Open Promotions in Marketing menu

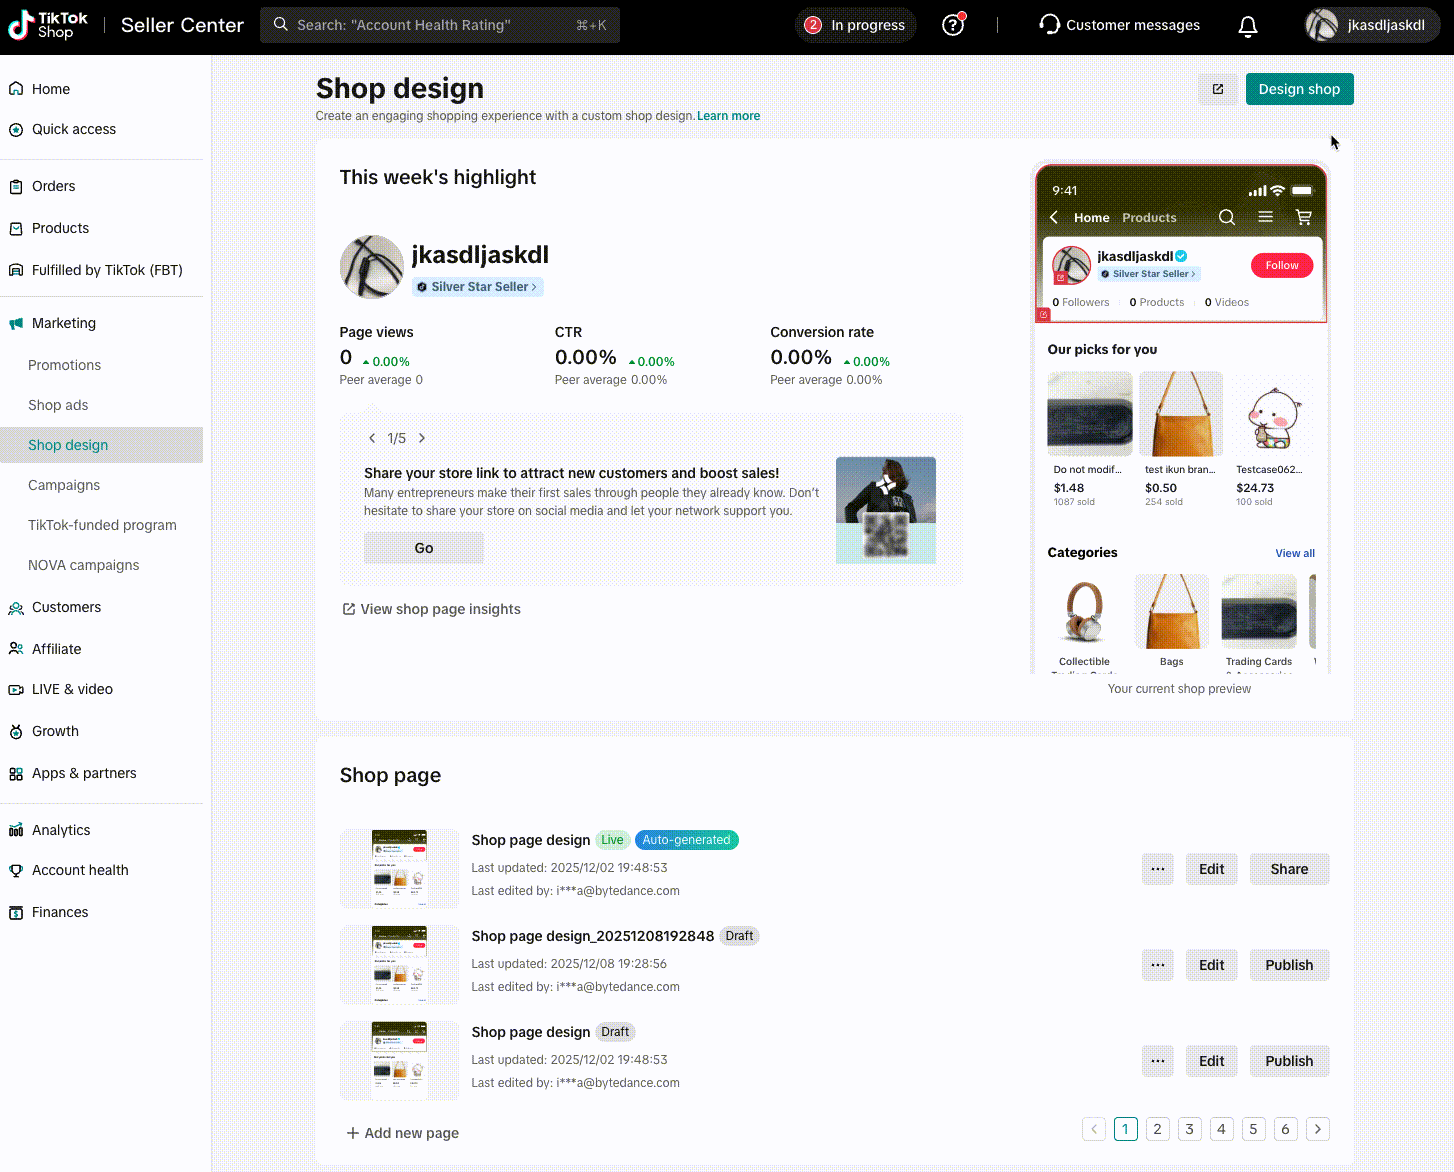tap(64, 365)
